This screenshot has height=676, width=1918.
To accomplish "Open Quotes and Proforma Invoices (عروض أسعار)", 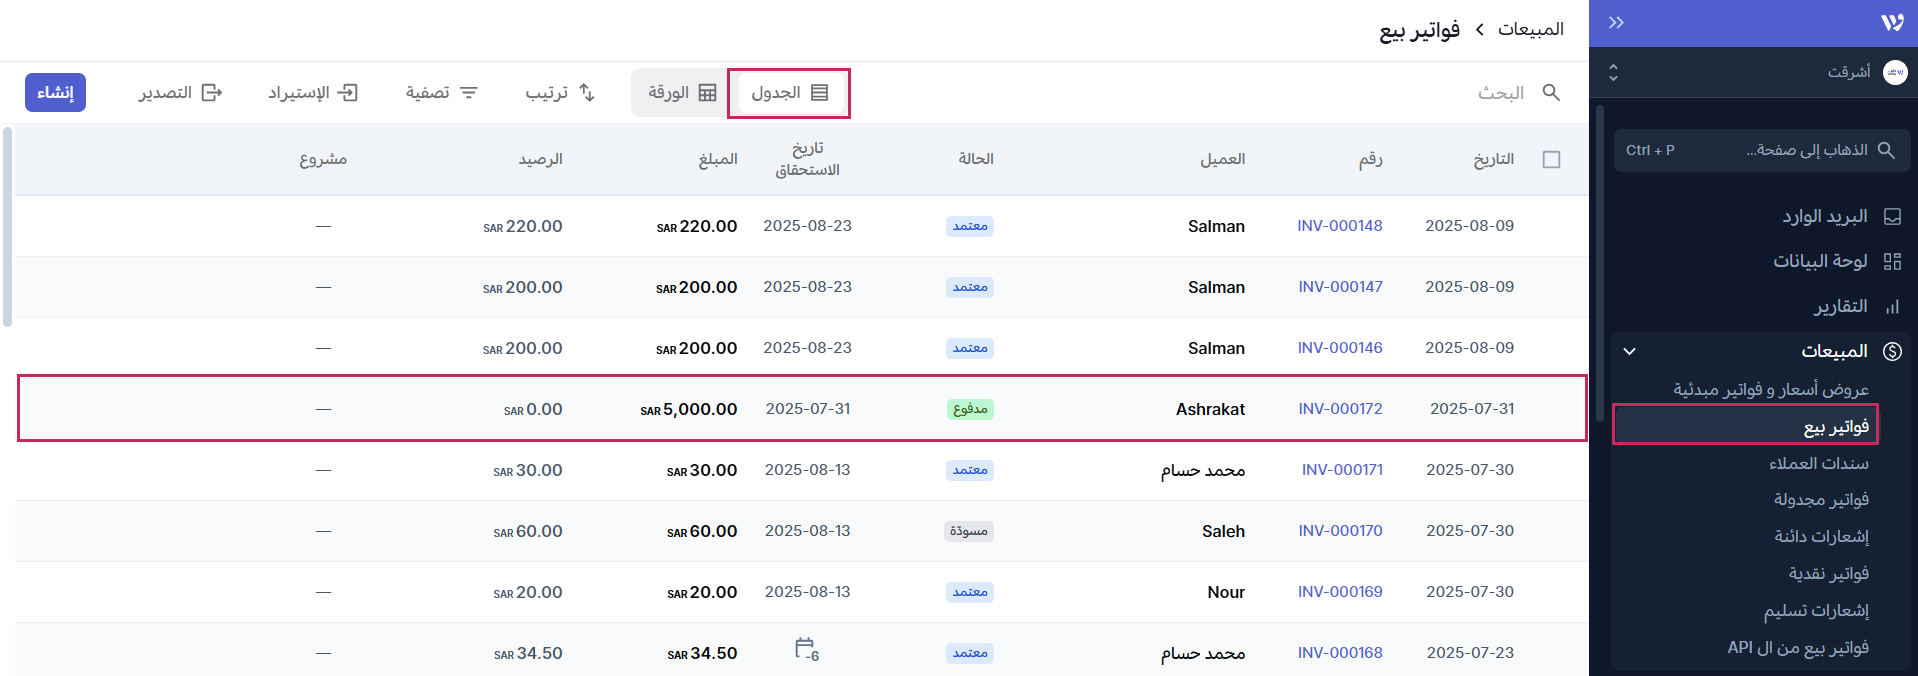I will [1770, 389].
